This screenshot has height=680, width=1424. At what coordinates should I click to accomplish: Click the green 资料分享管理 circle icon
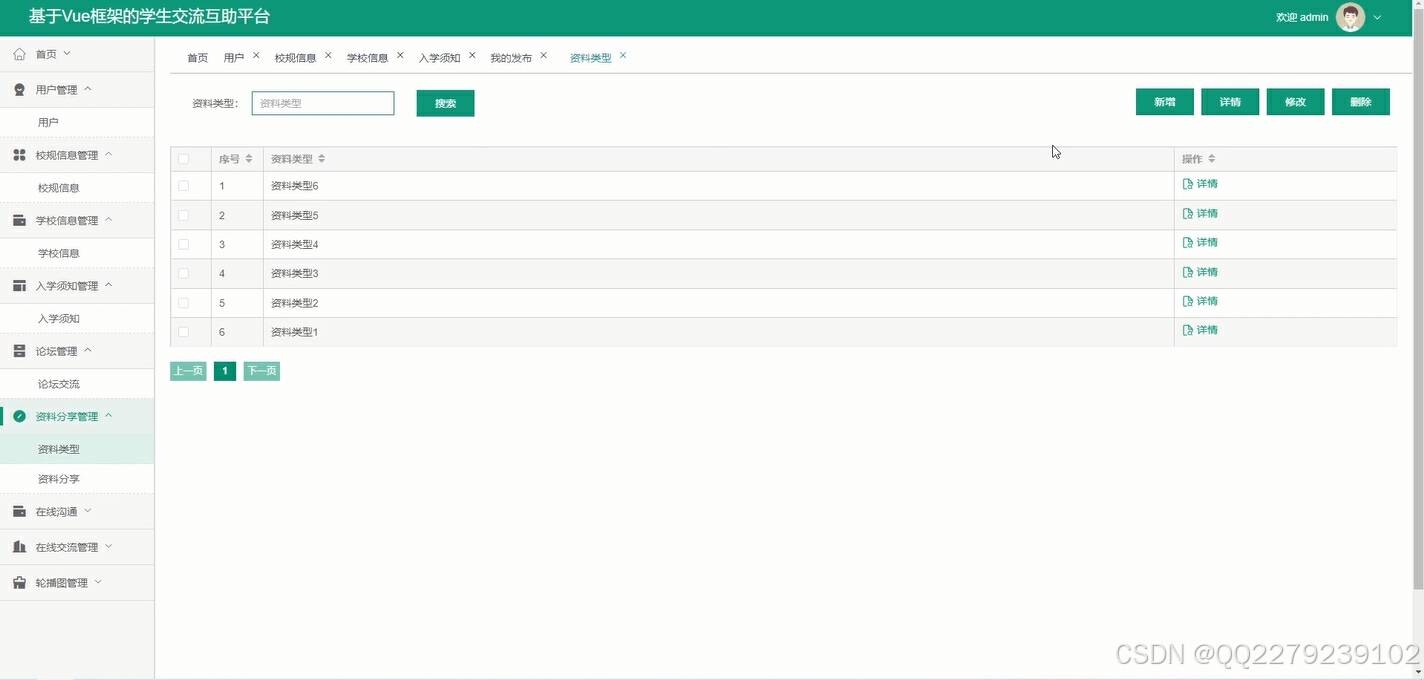coord(18,415)
